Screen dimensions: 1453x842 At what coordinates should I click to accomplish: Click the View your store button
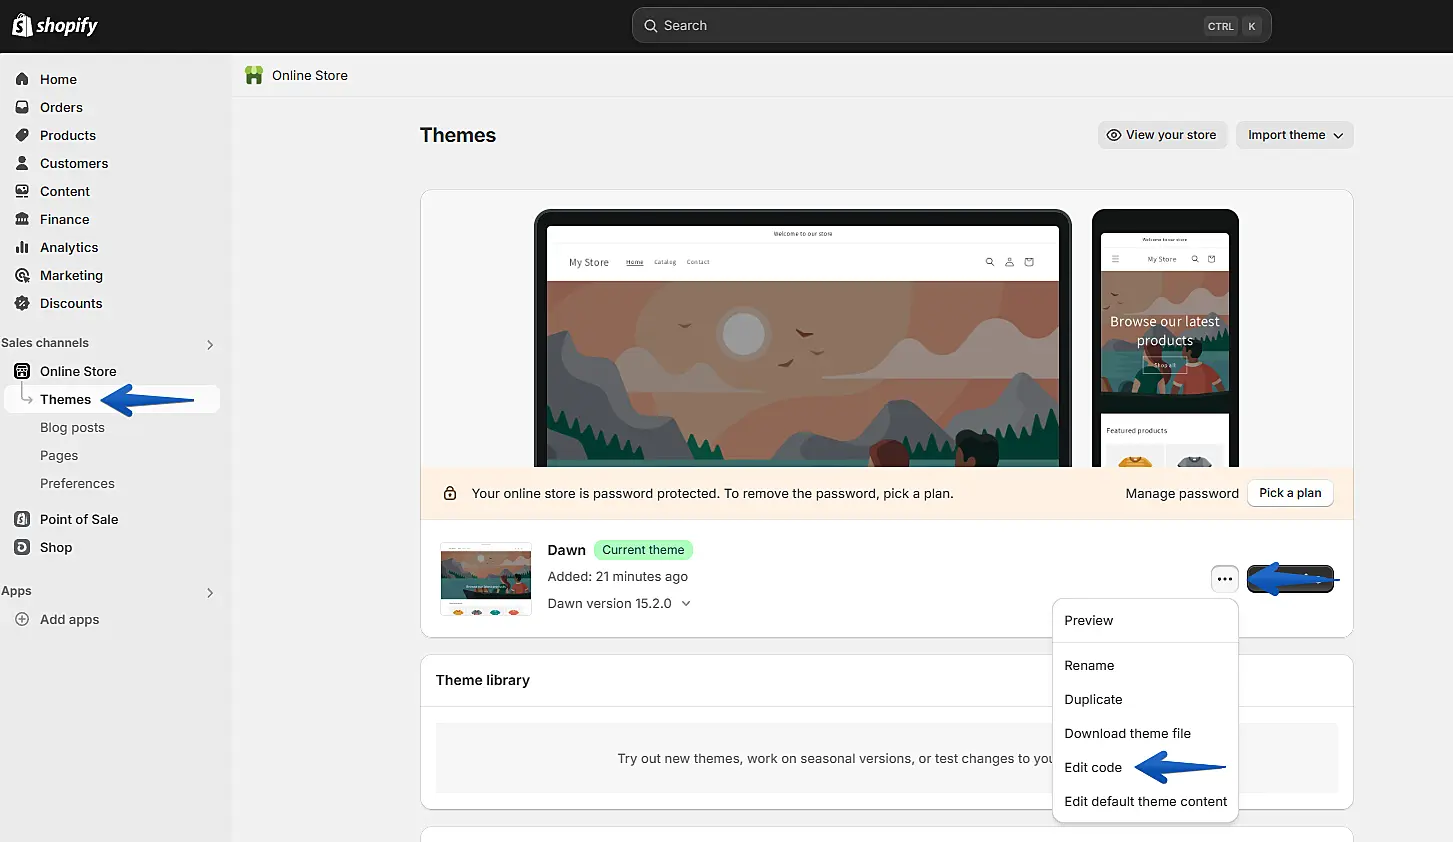[x=1161, y=135]
